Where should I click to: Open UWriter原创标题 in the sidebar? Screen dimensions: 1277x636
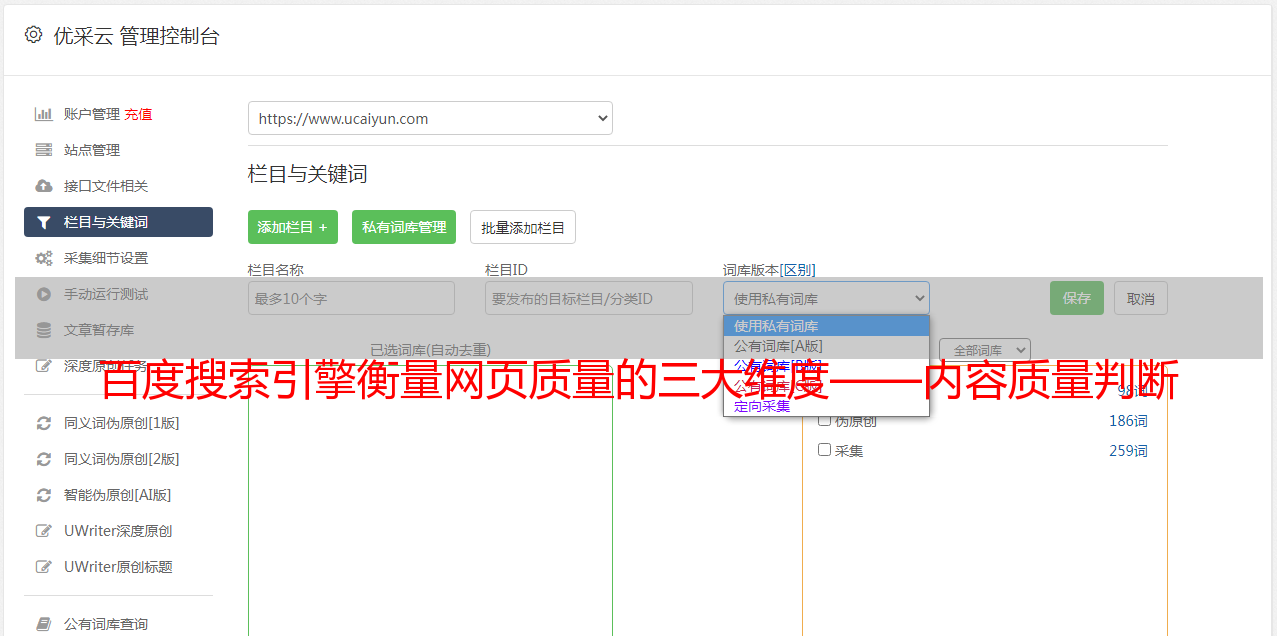[118, 567]
